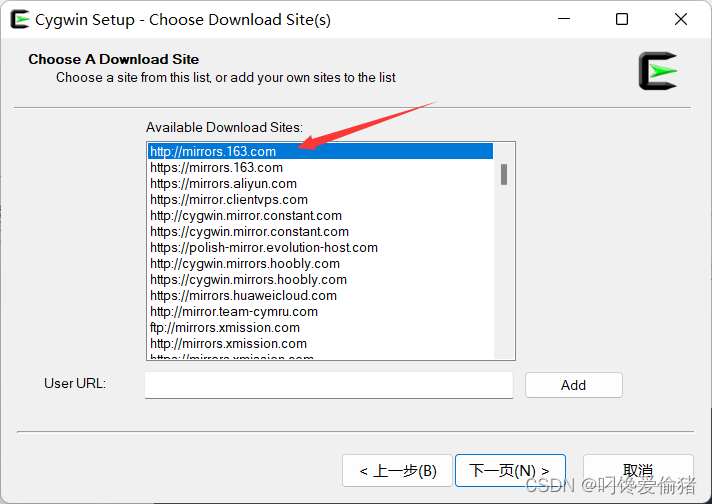The image size is (712, 504).
Task: Focus the User URL input field
Action: tap(329, 385)
